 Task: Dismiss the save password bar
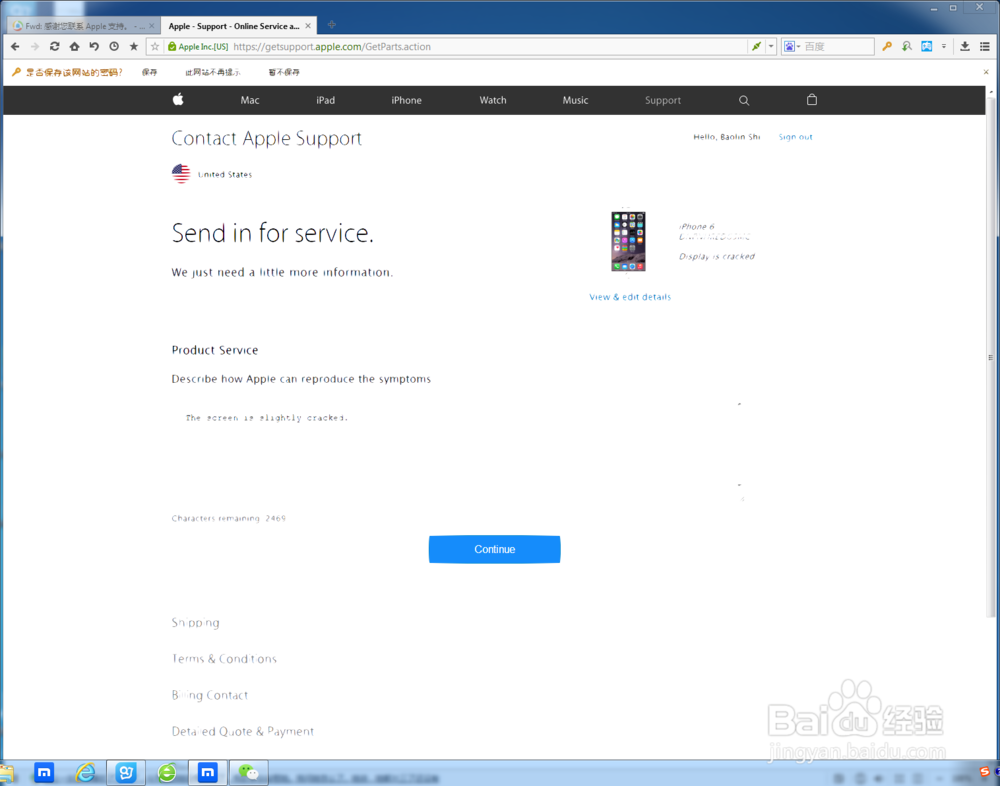(x=986, y=72)
